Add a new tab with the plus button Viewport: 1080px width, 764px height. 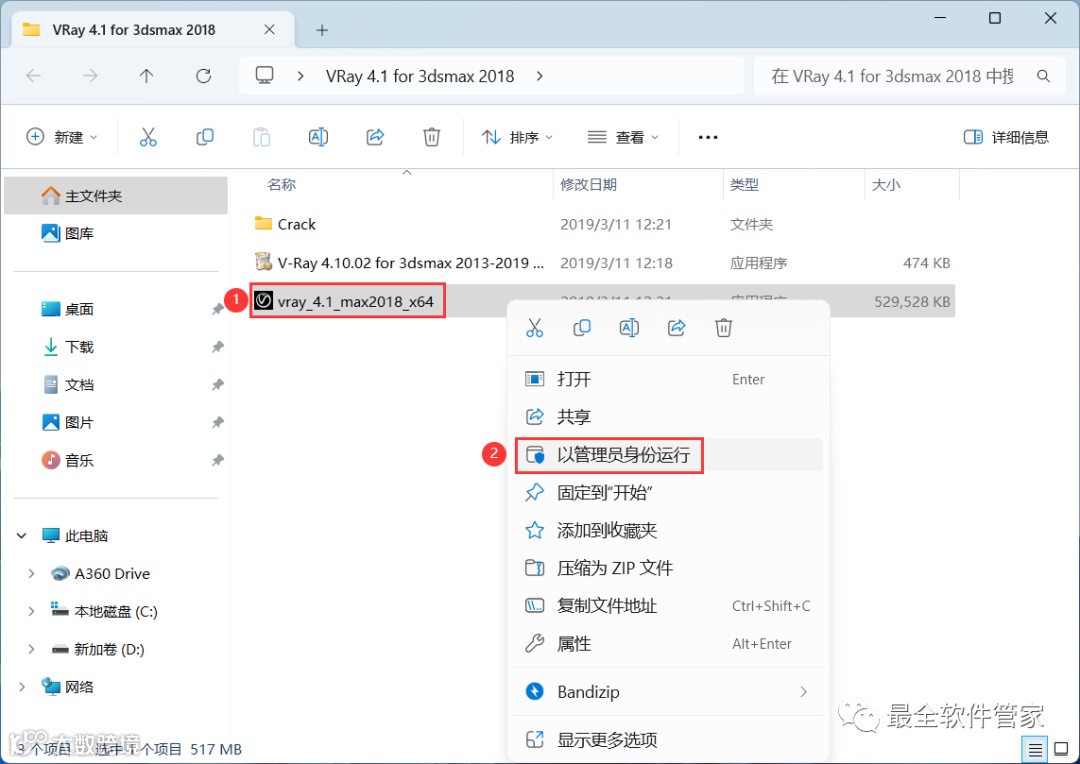click(x=322, y=30)
